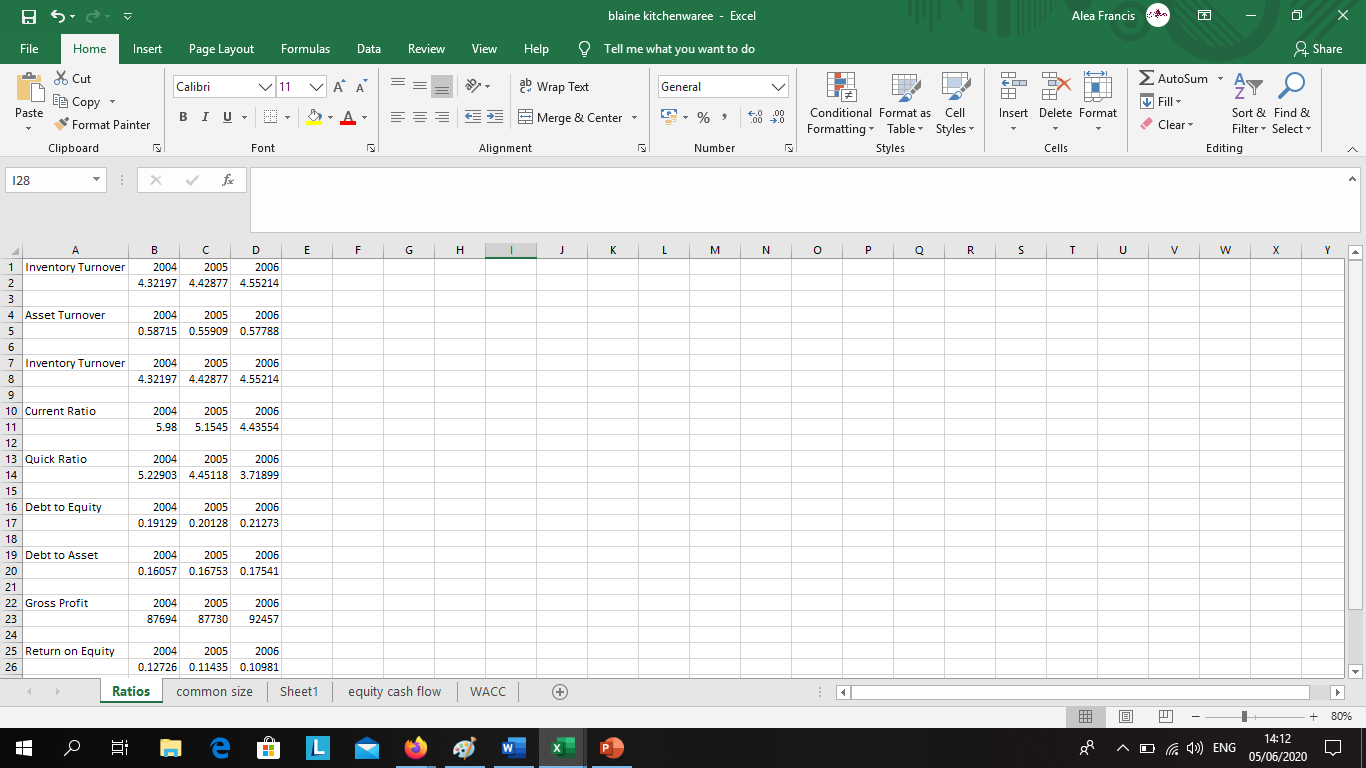This screenshot has width=1366, height=768.
Task: Open Format as Table gallery
Action: [x=905, y=104]
